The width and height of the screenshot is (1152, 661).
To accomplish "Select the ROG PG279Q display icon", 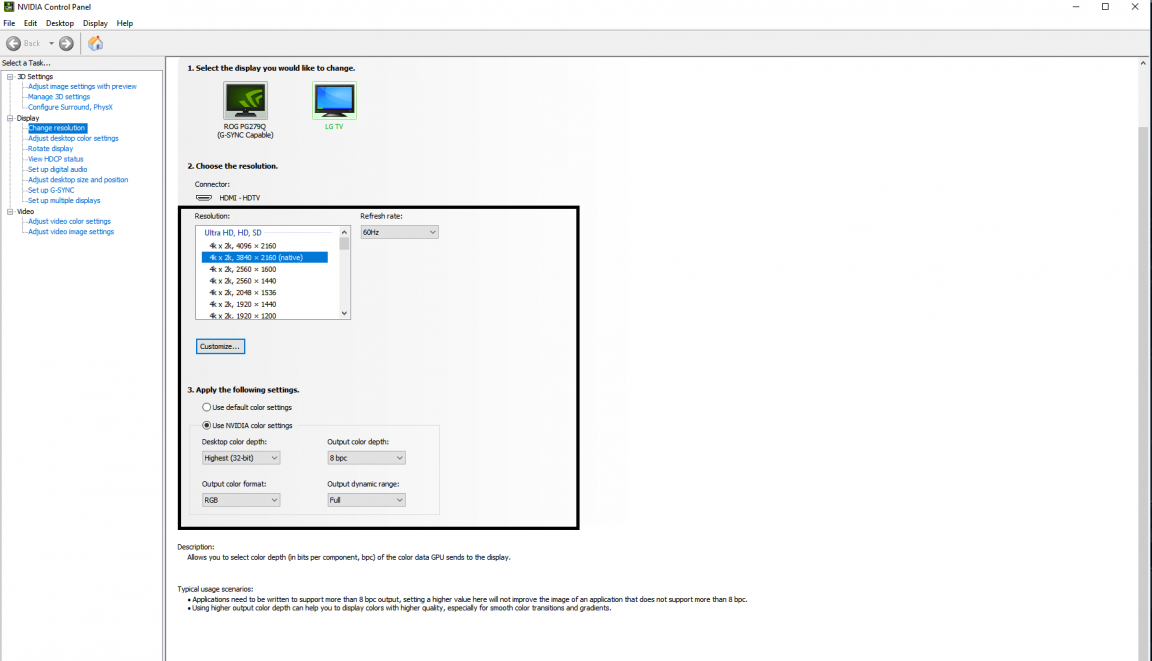I will pos(244,100).
